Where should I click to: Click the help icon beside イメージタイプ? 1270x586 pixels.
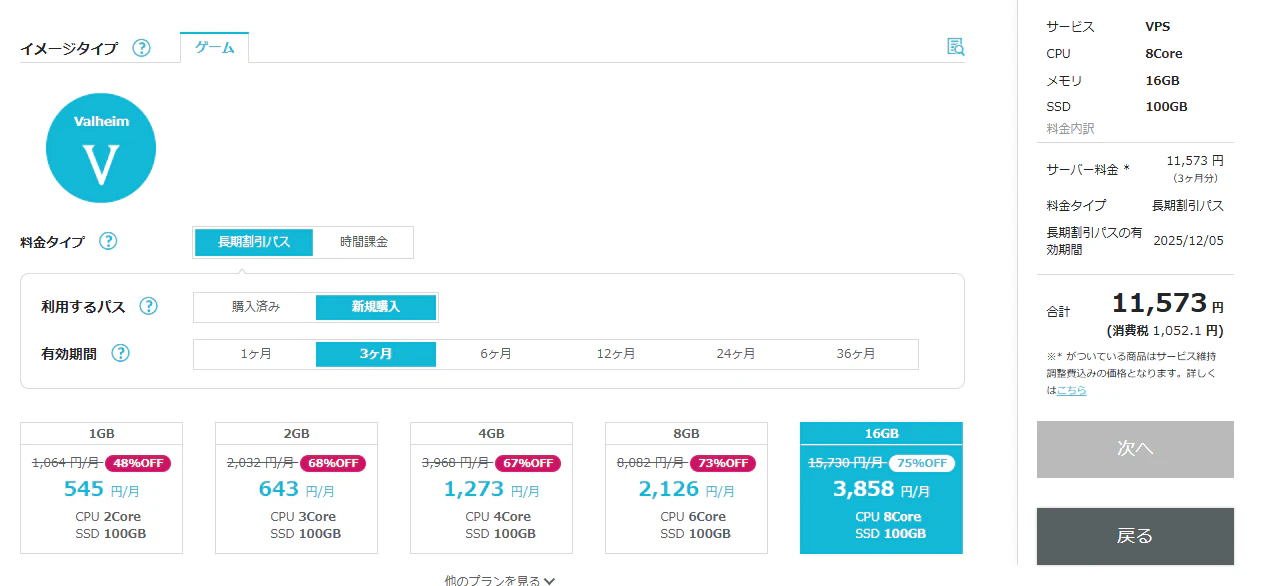coord(141,48)
